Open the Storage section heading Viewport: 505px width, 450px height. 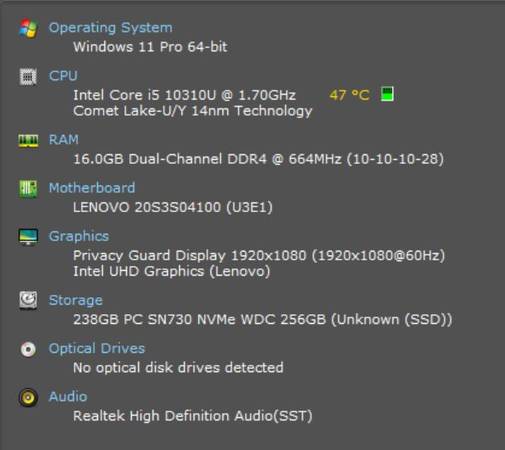pyautogui.click(x=76, y=300)
